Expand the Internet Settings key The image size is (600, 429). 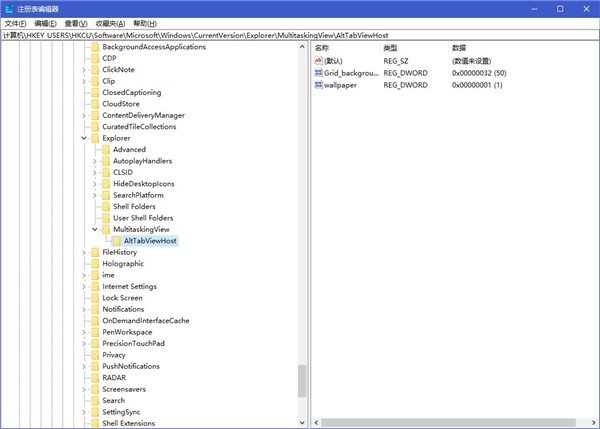(83, 287)
